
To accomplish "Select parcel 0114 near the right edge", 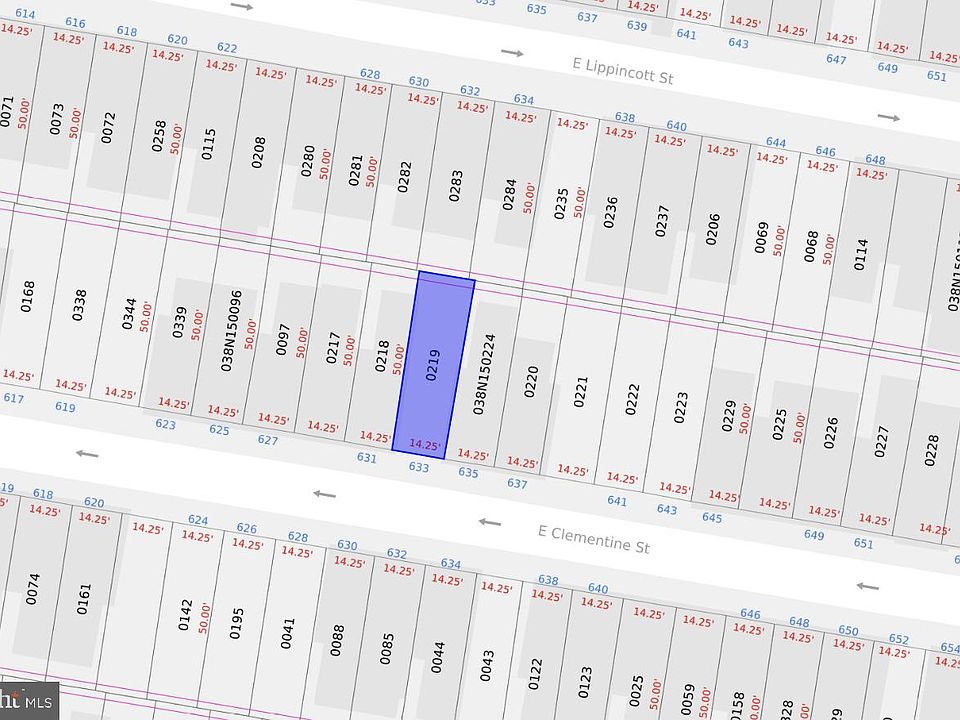I will pyautogui.click(x=861, y=255).
